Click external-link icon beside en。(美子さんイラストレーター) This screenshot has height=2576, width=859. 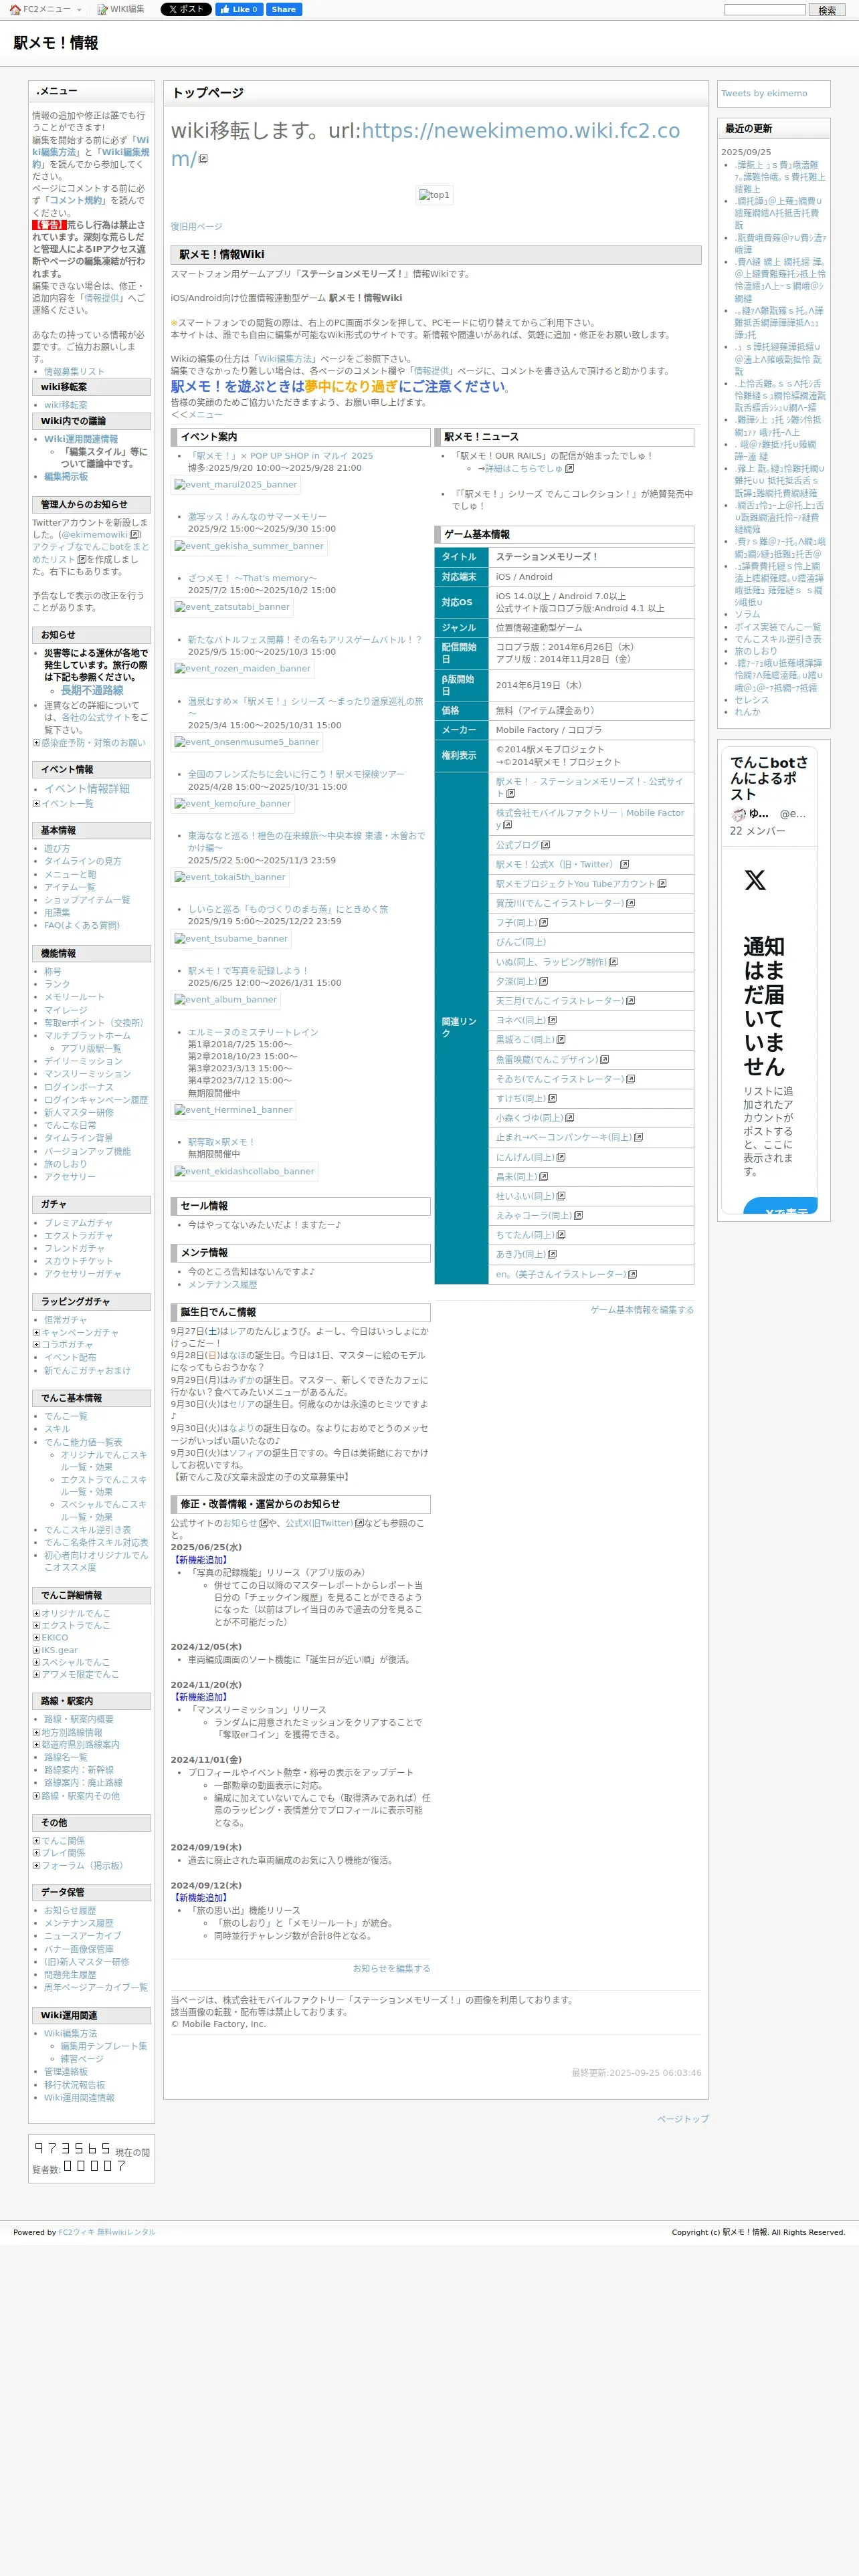click(x=633, y=1275)
